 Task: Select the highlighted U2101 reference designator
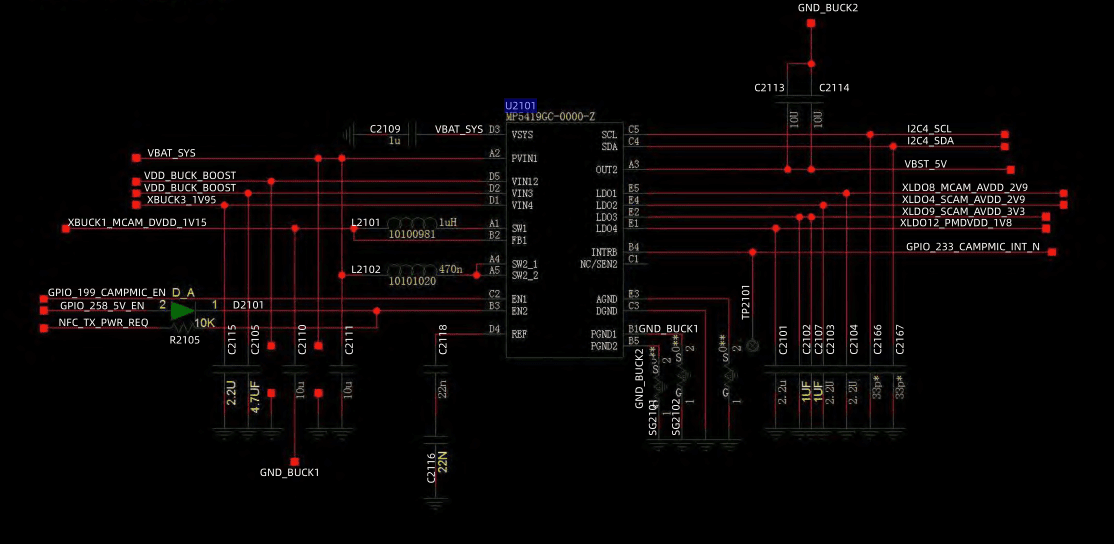(521, 106)
